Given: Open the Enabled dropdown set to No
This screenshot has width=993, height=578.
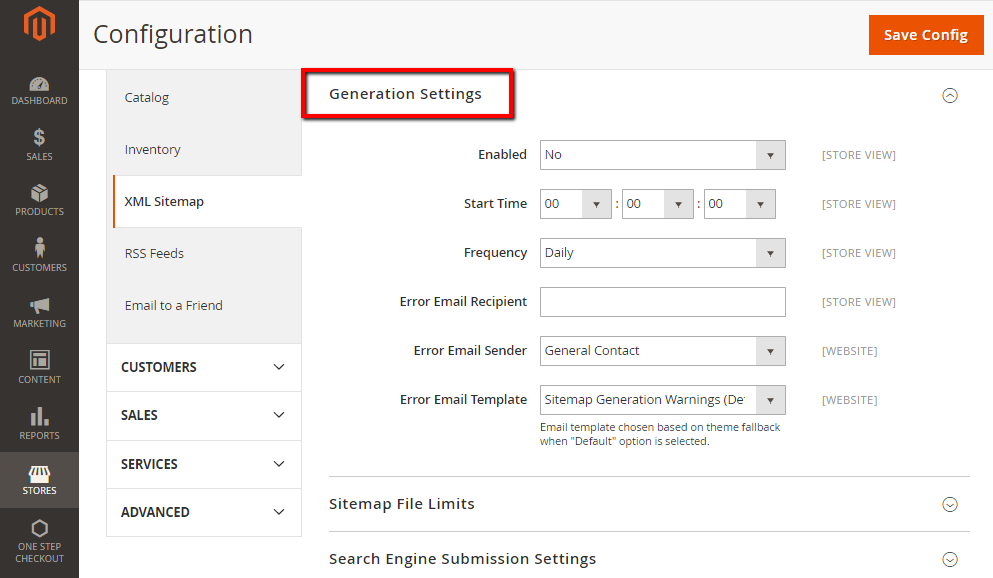Looking at the screenshot, I should [662, 155].
